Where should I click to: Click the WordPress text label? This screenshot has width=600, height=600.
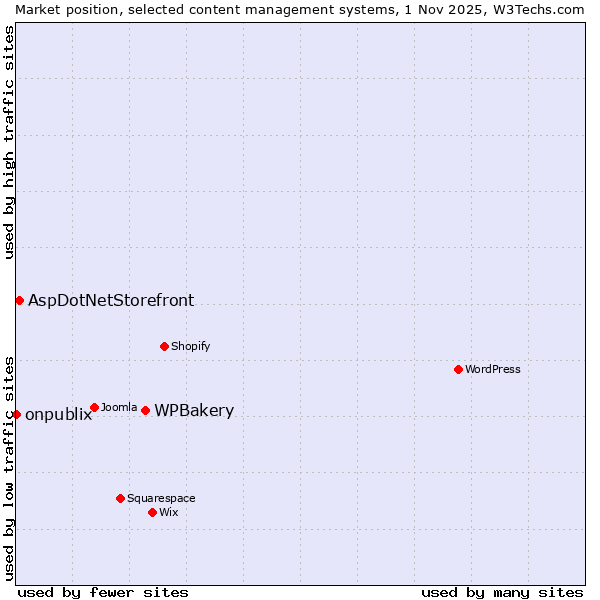coord(492,369)
